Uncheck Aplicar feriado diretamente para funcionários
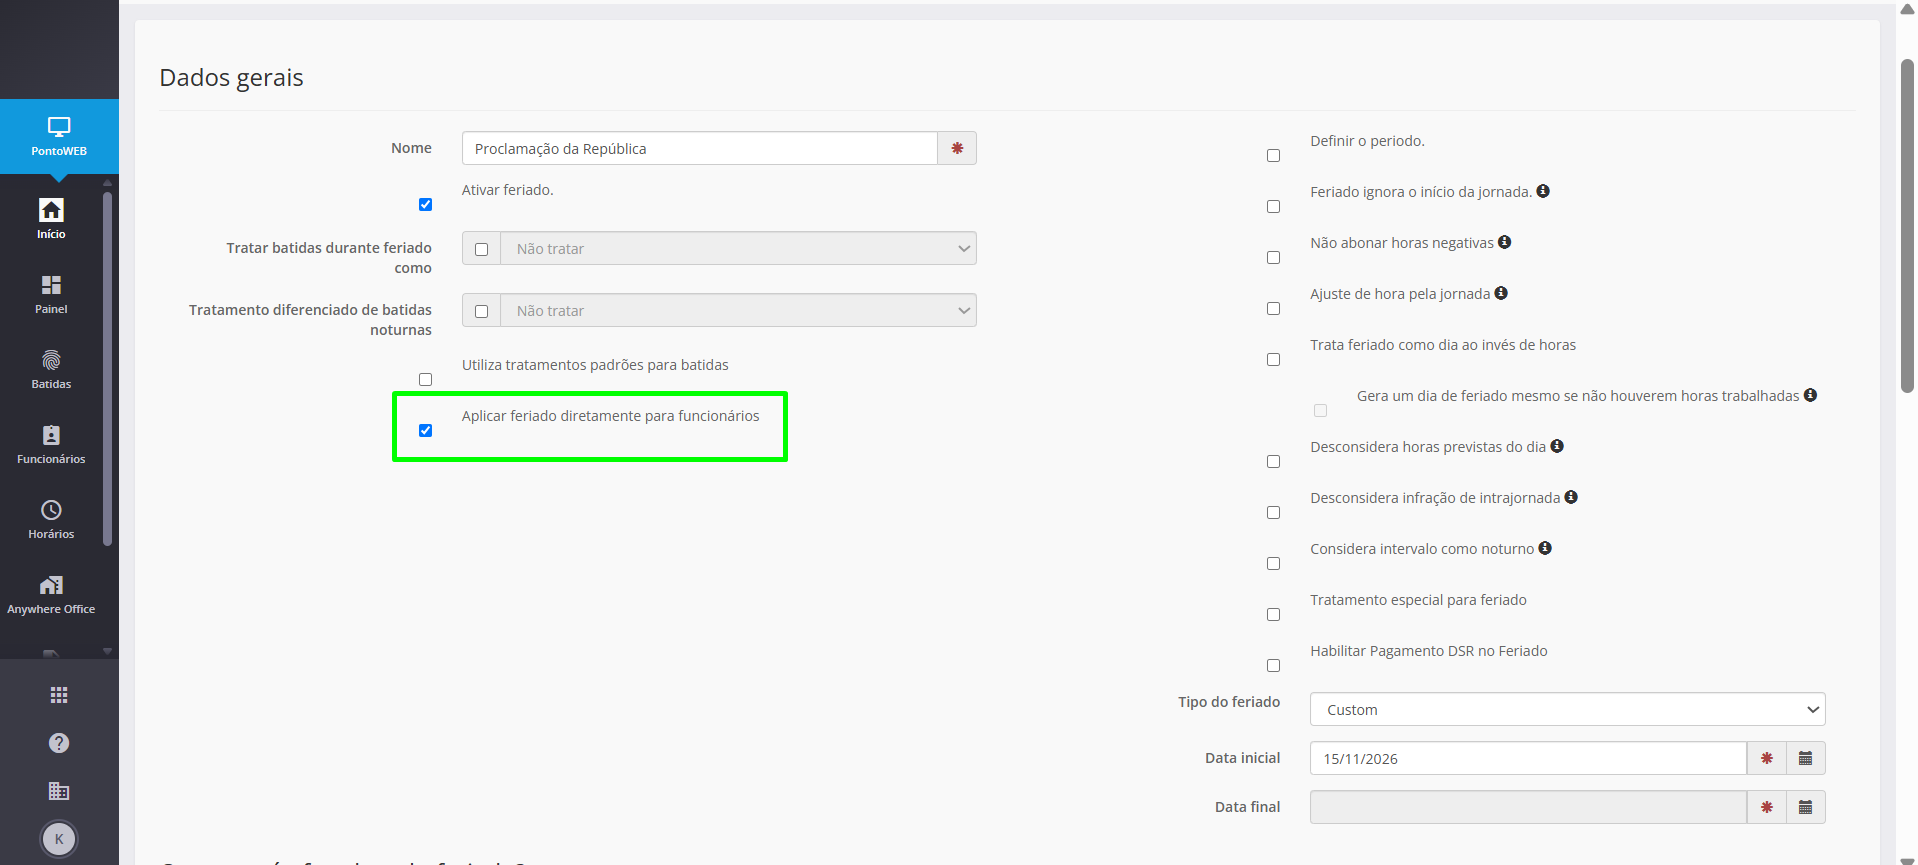1918x865 pixels. [425, 430]
